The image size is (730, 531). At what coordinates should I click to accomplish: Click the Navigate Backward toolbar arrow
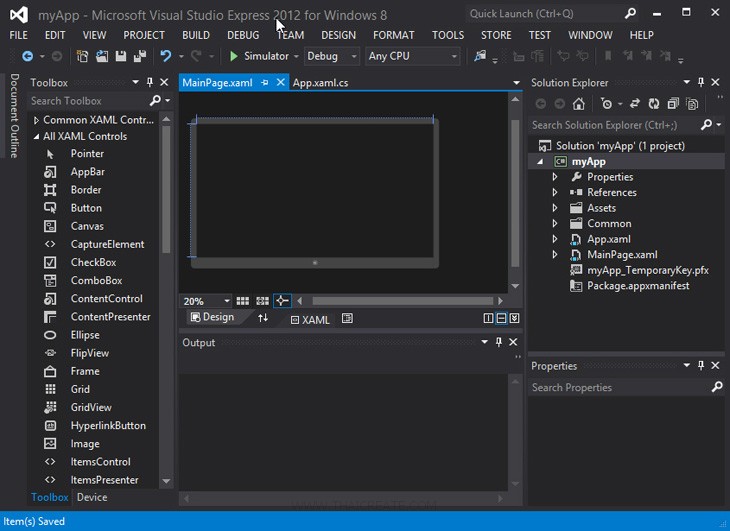pyautogui.click(x=27, y=56)
